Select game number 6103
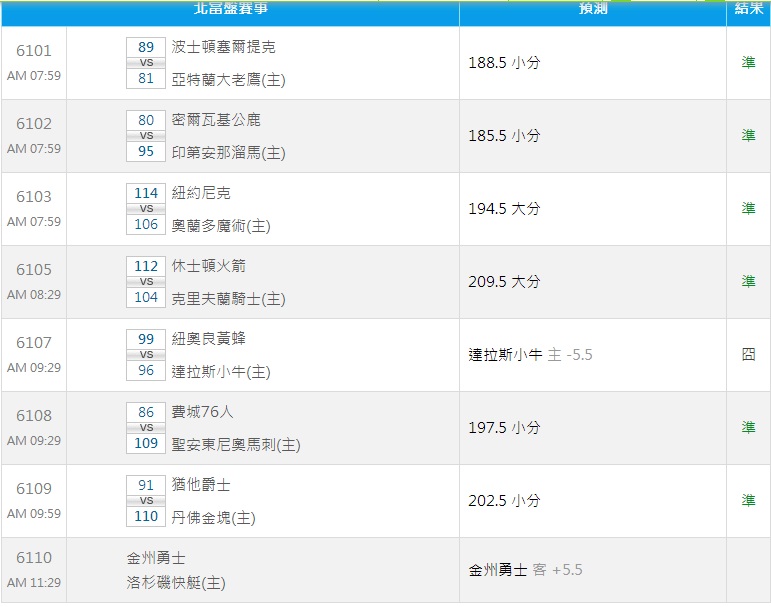The image size is (771, 607). 34,197
